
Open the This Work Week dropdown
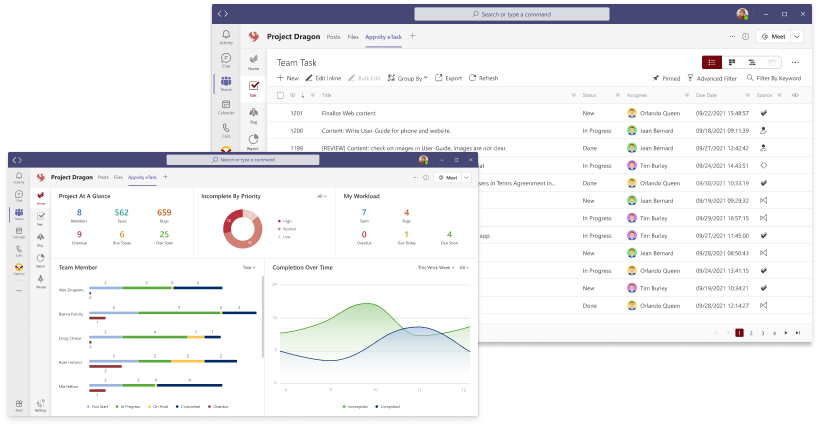pos(437,268)
